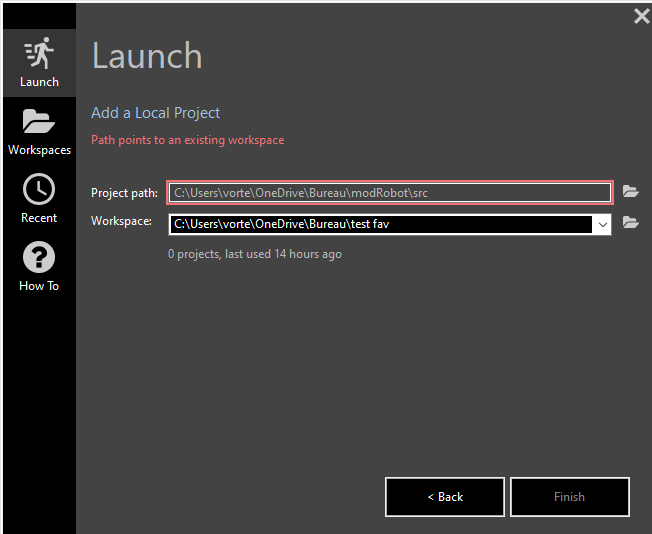Select the 'Recent' sidebar tab label
The image size is (652, 534).
point(39,218)
